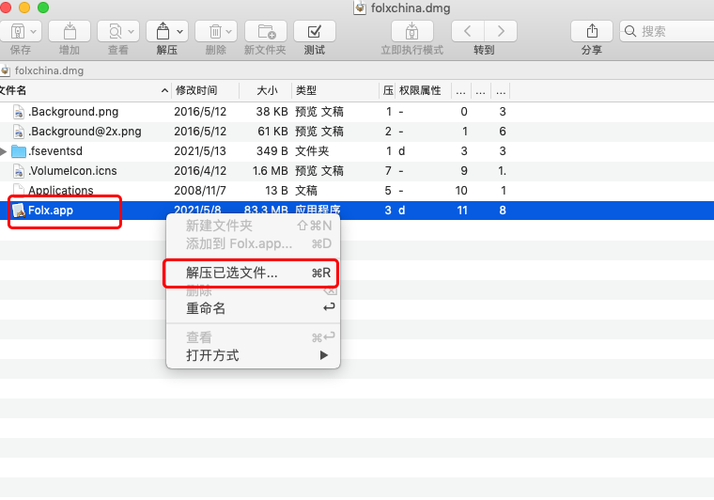Click the Add (增加) toolbar icon

pos(70,31)
